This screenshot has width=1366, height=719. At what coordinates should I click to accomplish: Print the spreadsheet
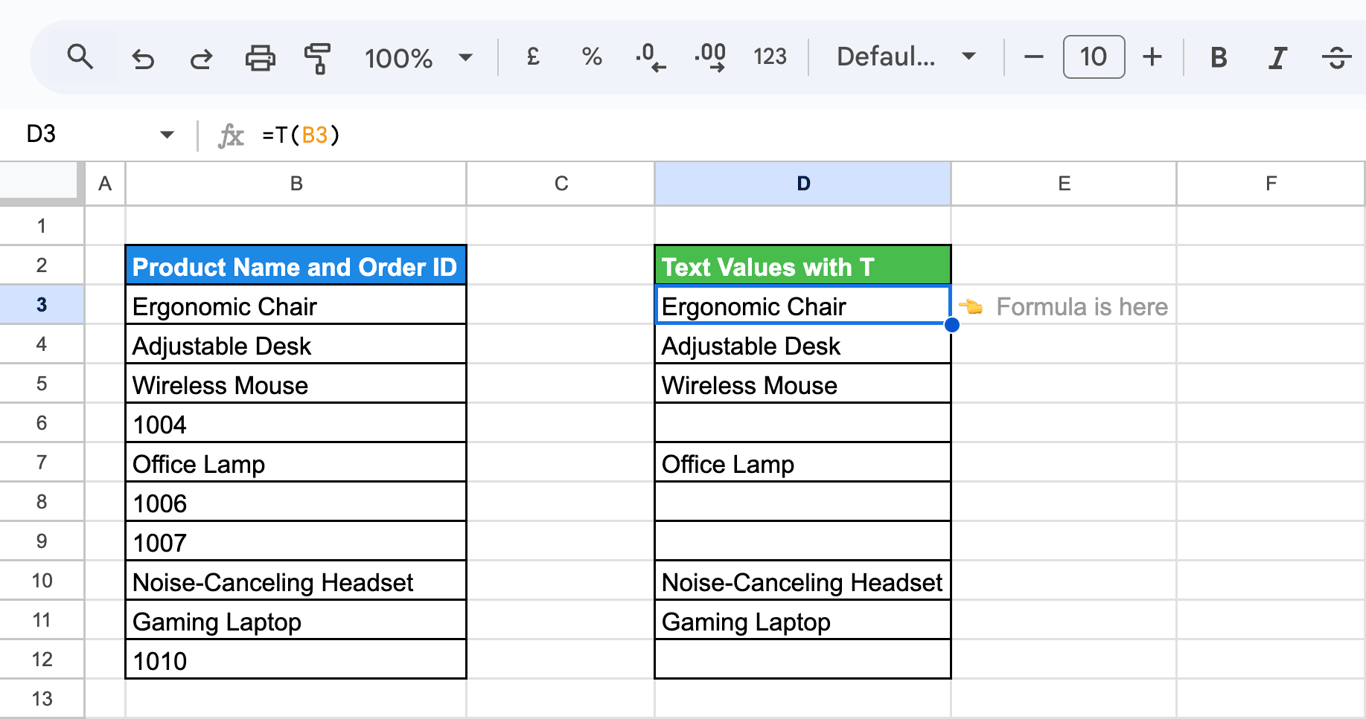coord(260,58)
